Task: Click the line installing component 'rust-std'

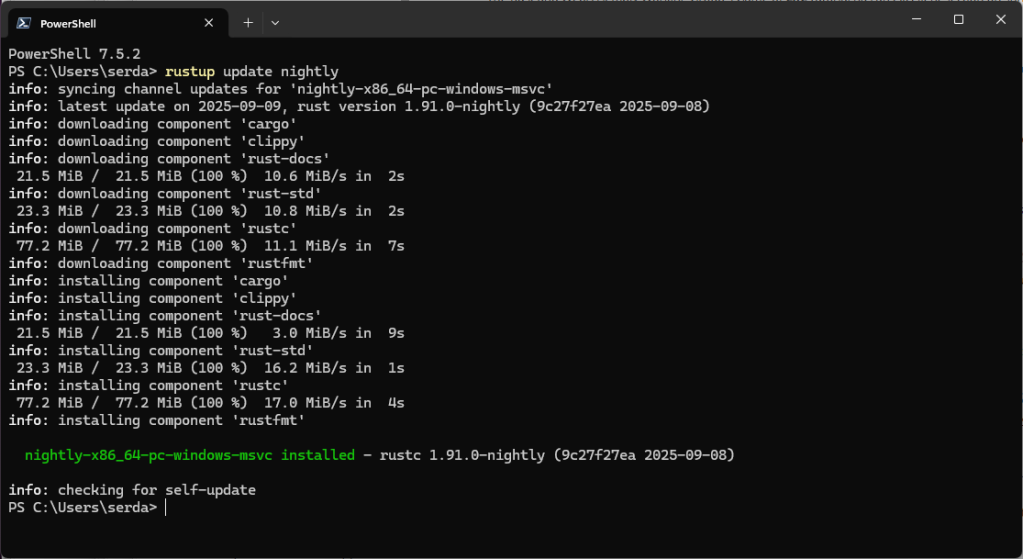Action: point(160,350)
